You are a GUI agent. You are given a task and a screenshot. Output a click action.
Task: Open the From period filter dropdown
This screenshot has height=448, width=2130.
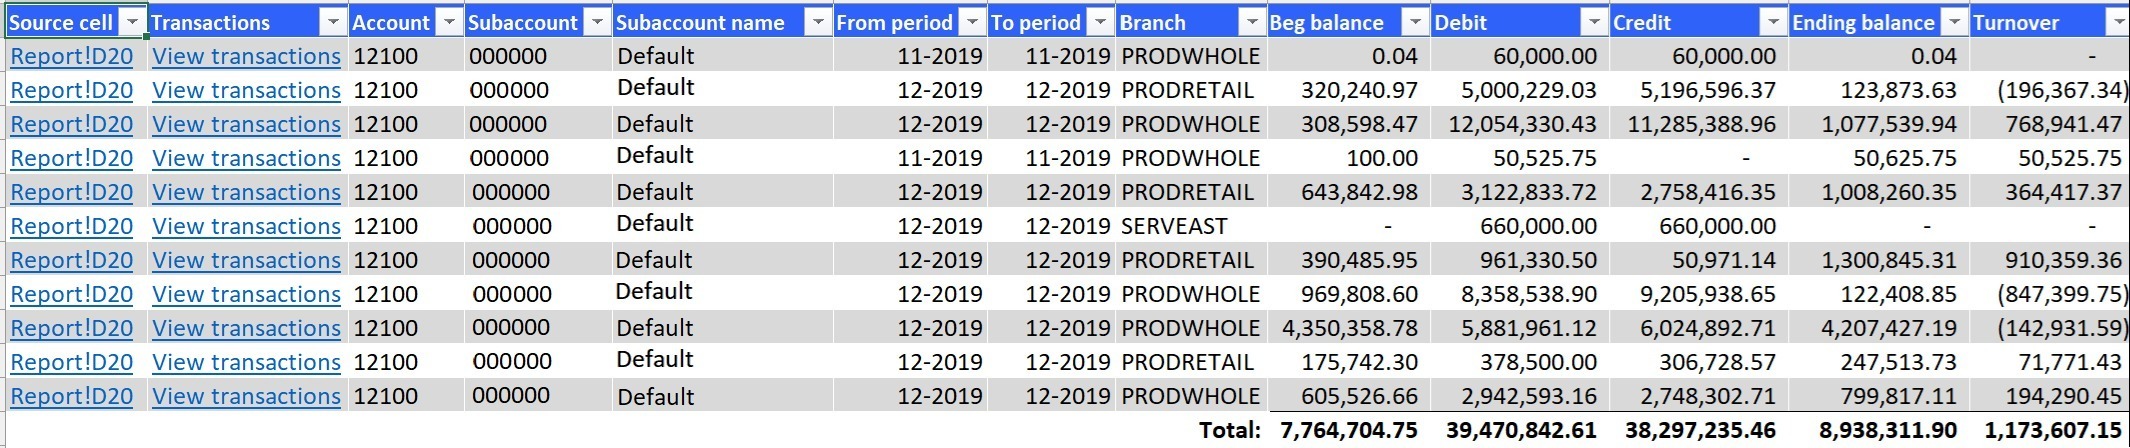point(972,22)
